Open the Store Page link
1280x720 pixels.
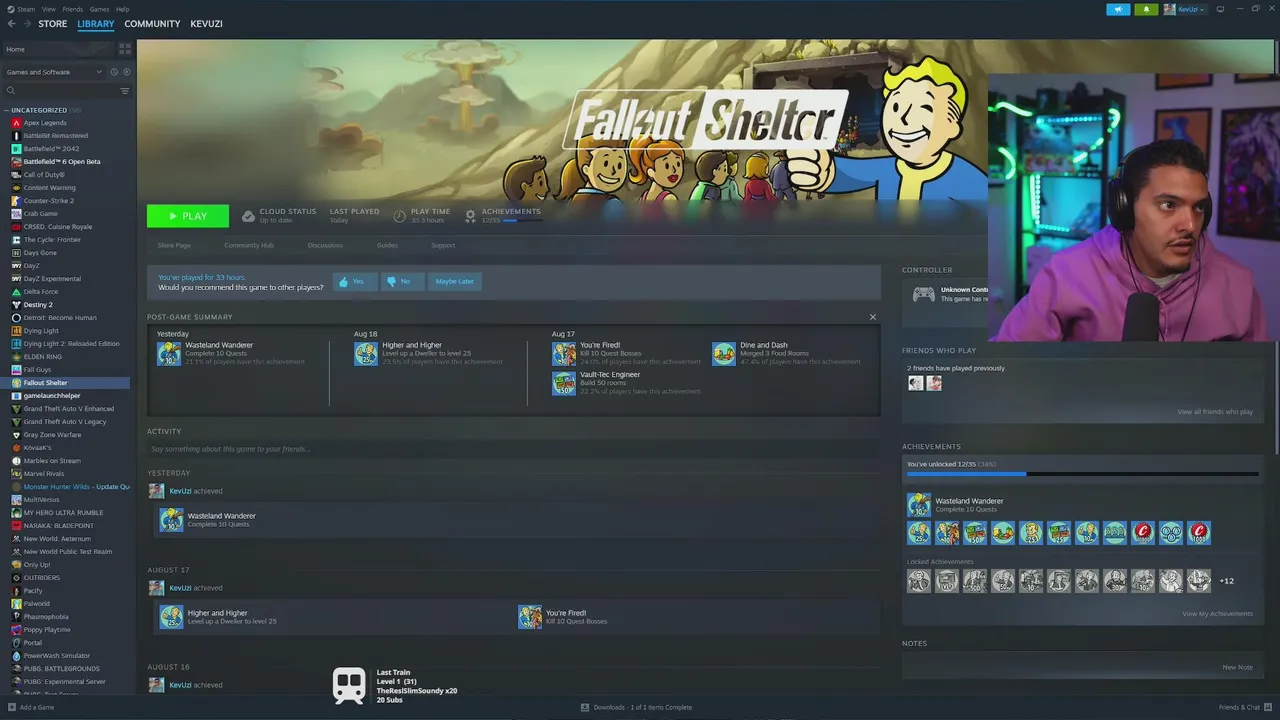tap(174, 245)
